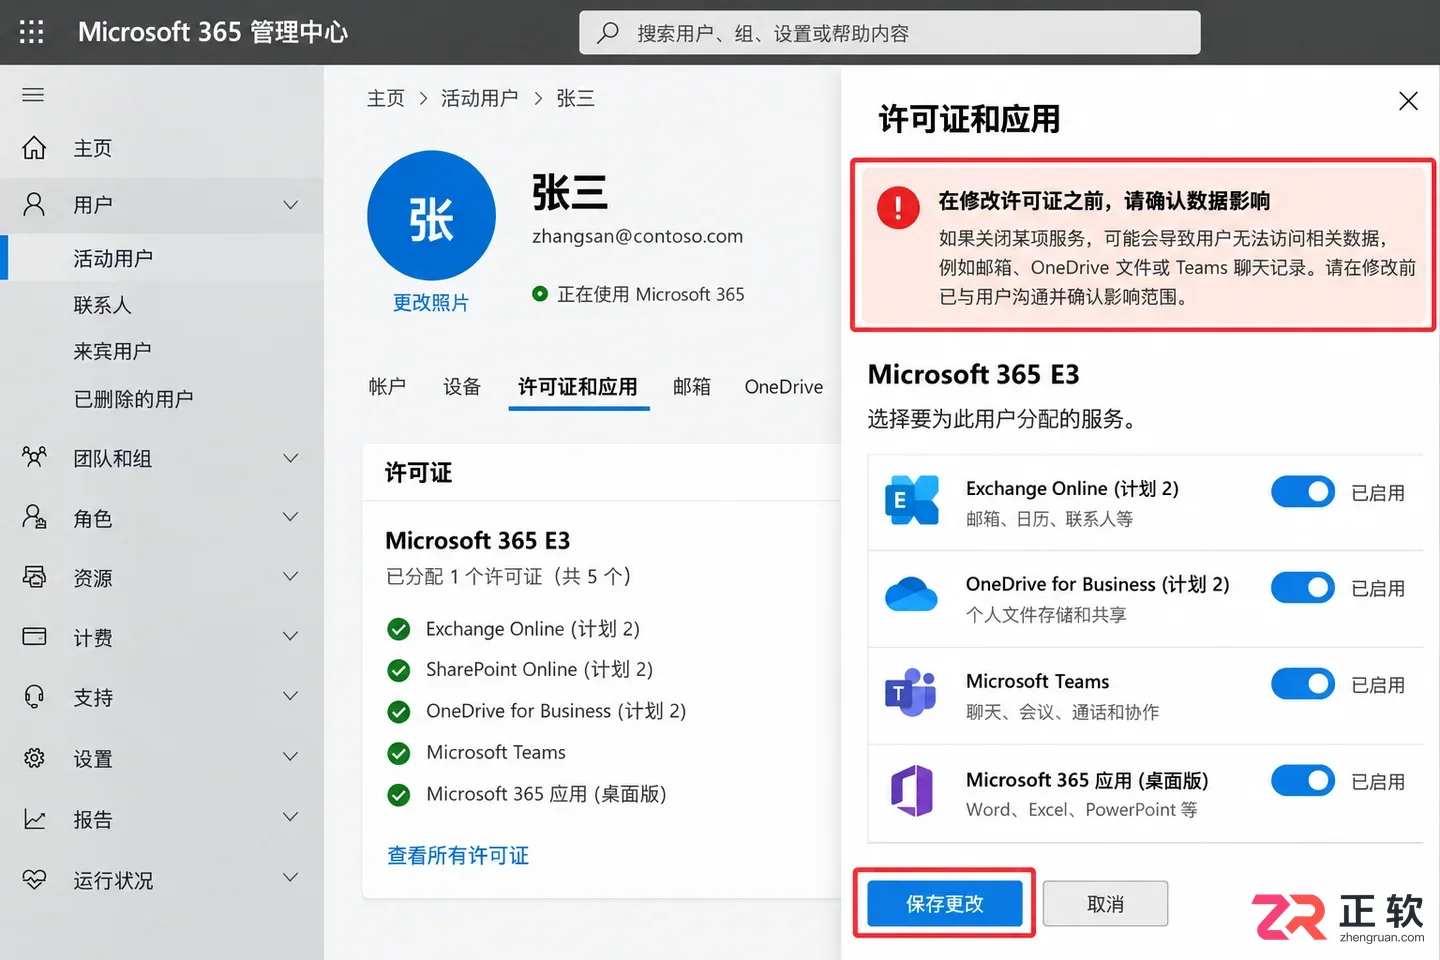Click the search magnifier icon
This screenshot has width=1440, height=960.
pyautogui.click(x=607, y=33)
